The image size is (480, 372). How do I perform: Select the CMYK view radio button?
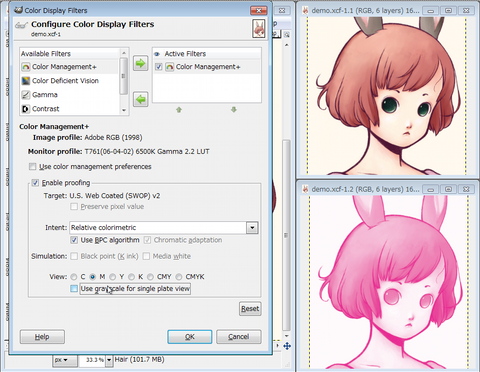(x=179, y=277)
